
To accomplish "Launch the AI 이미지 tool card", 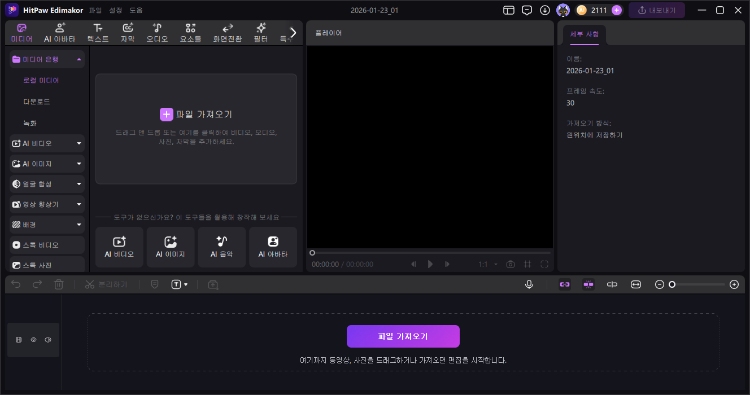I will tap(170, 247).
